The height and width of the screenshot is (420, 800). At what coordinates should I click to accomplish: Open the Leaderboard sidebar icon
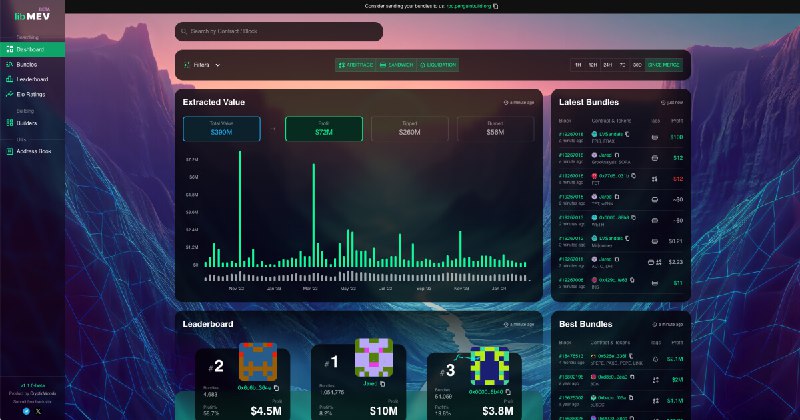(9, 79)
